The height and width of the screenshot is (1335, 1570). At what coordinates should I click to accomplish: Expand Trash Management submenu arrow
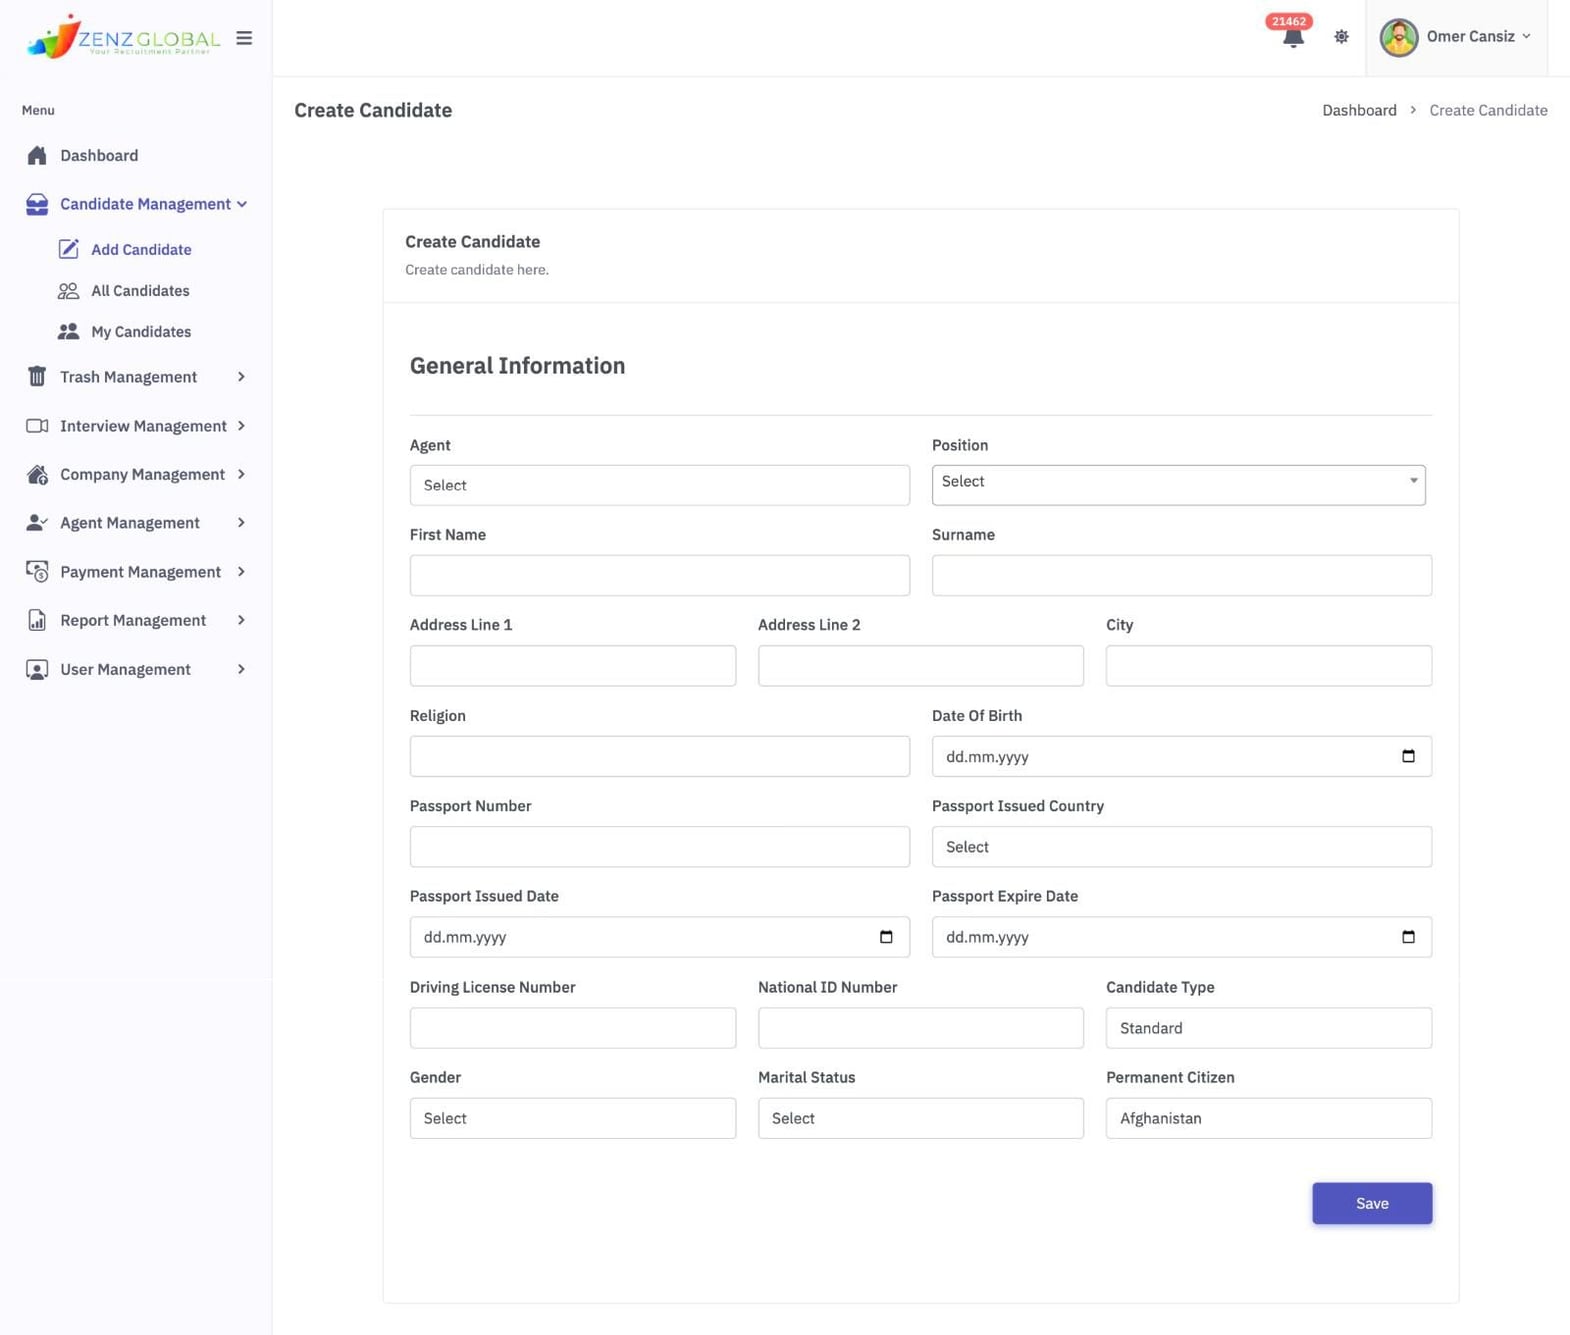241,377
